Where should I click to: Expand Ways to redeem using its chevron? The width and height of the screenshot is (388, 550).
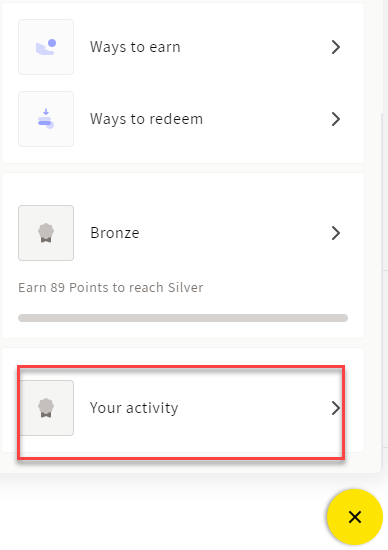coord(336,119)
